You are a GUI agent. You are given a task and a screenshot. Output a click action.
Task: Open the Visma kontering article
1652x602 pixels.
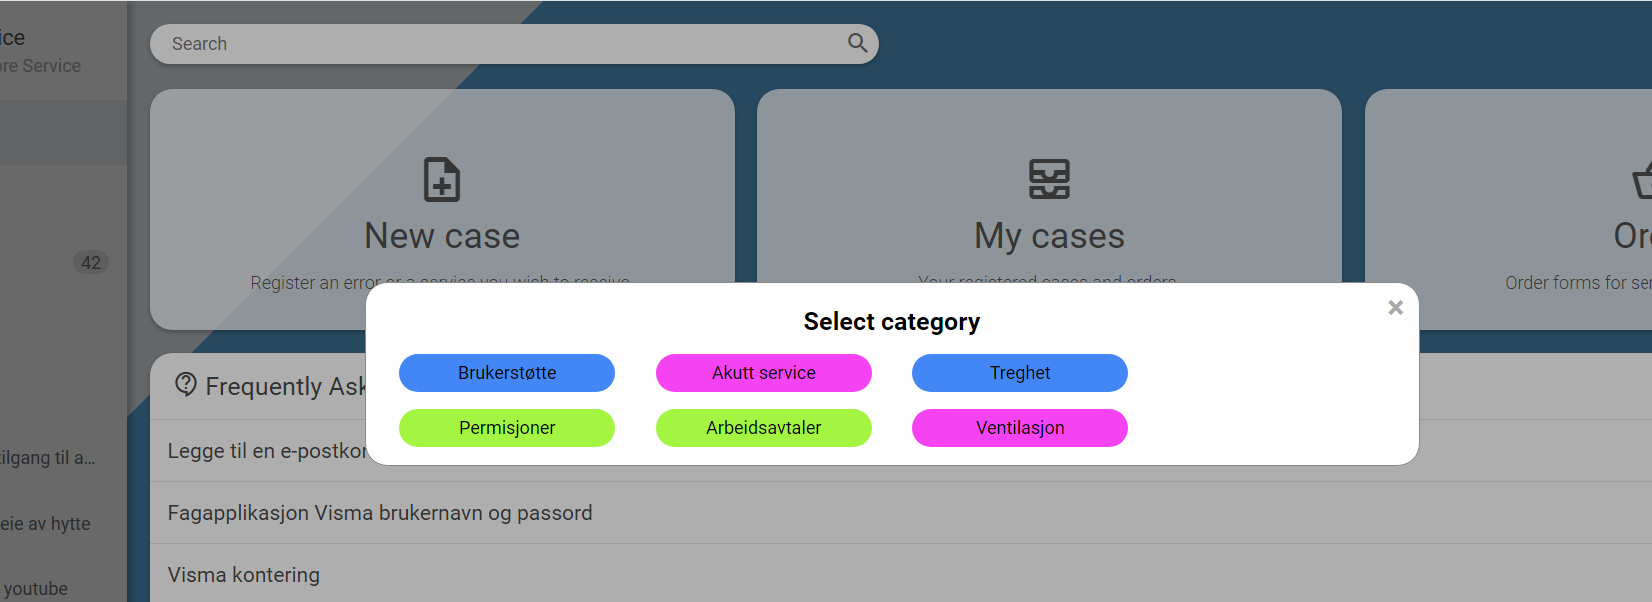[244, 575]
